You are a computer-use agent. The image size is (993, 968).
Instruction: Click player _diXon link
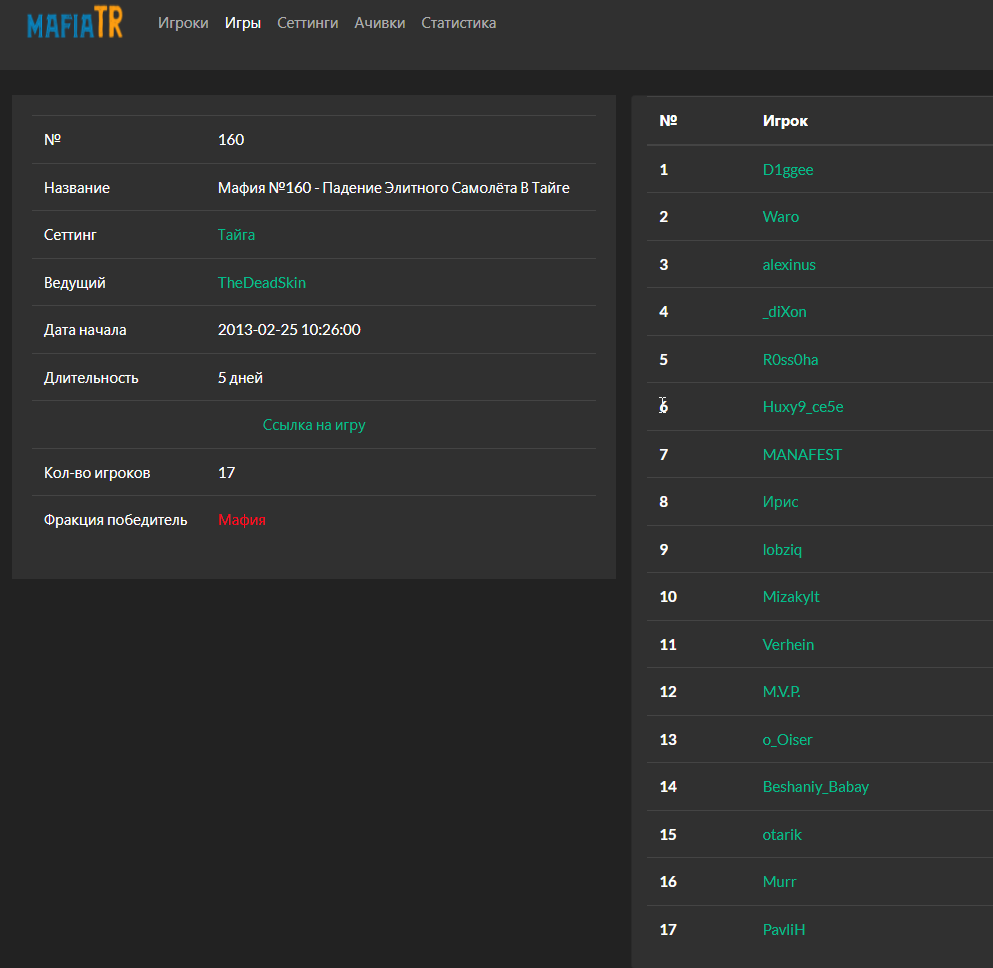[784, 312]
